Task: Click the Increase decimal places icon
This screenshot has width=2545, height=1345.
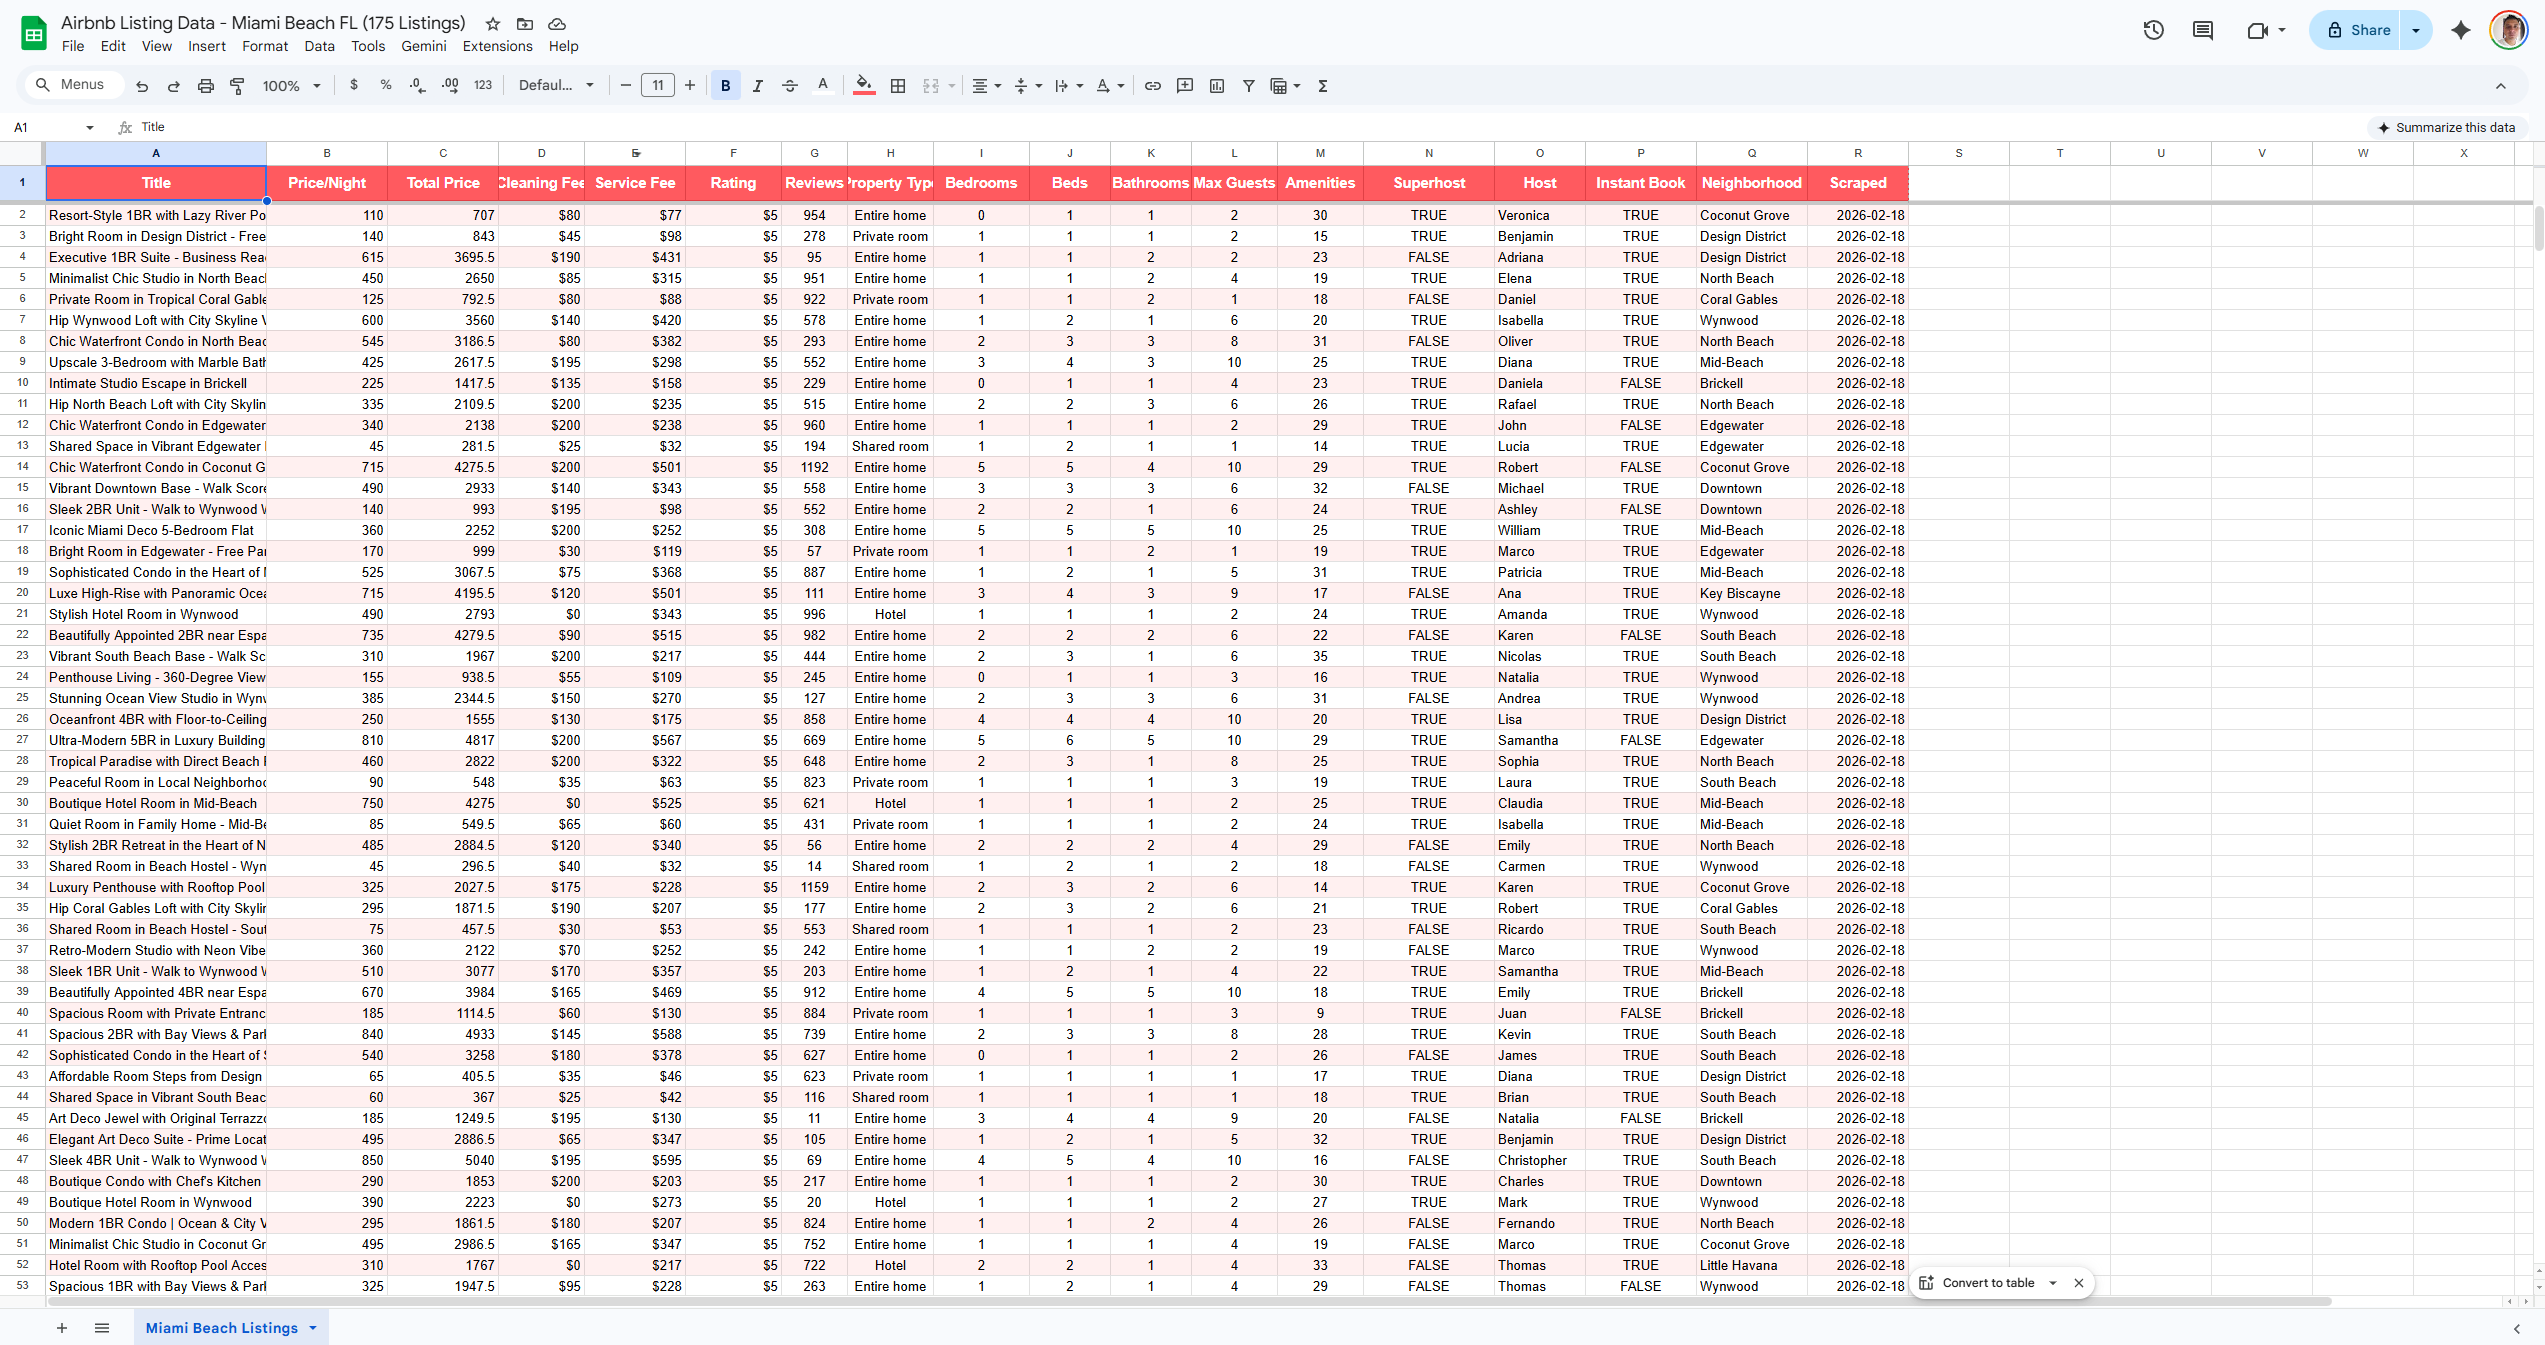Action: (x=449, y=86)
